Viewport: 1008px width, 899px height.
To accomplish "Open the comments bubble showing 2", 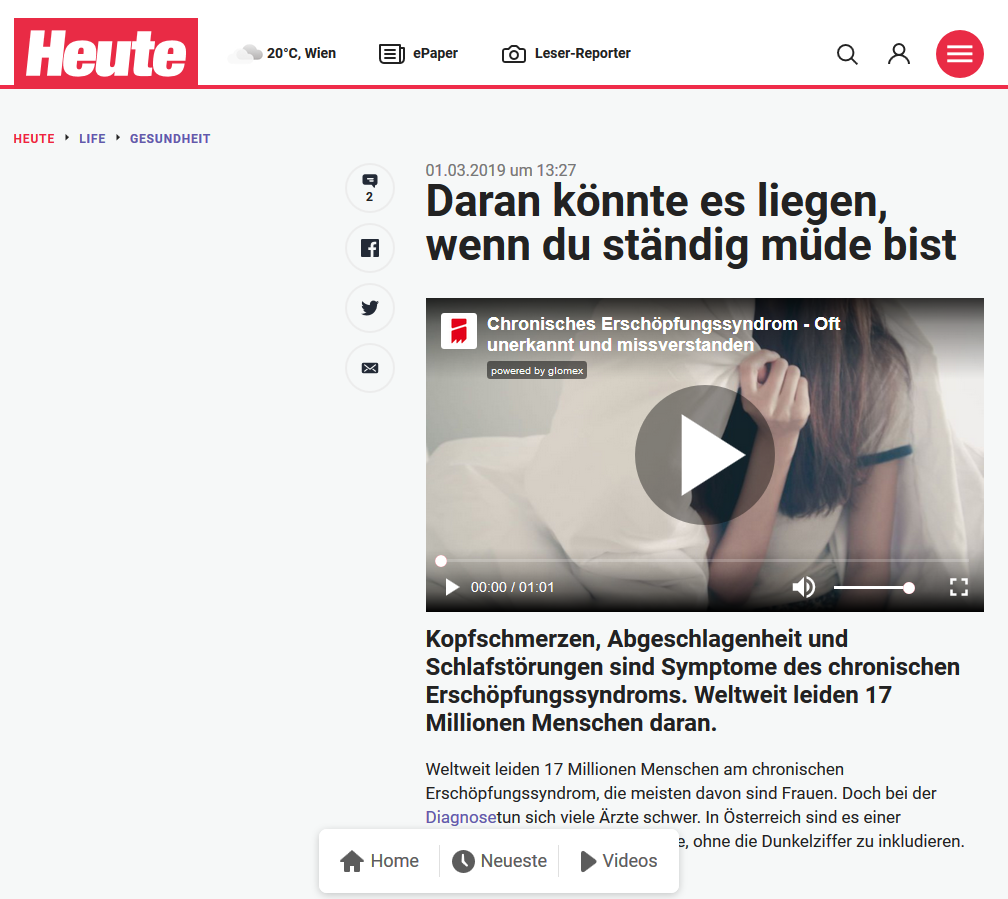I will 370,188.
